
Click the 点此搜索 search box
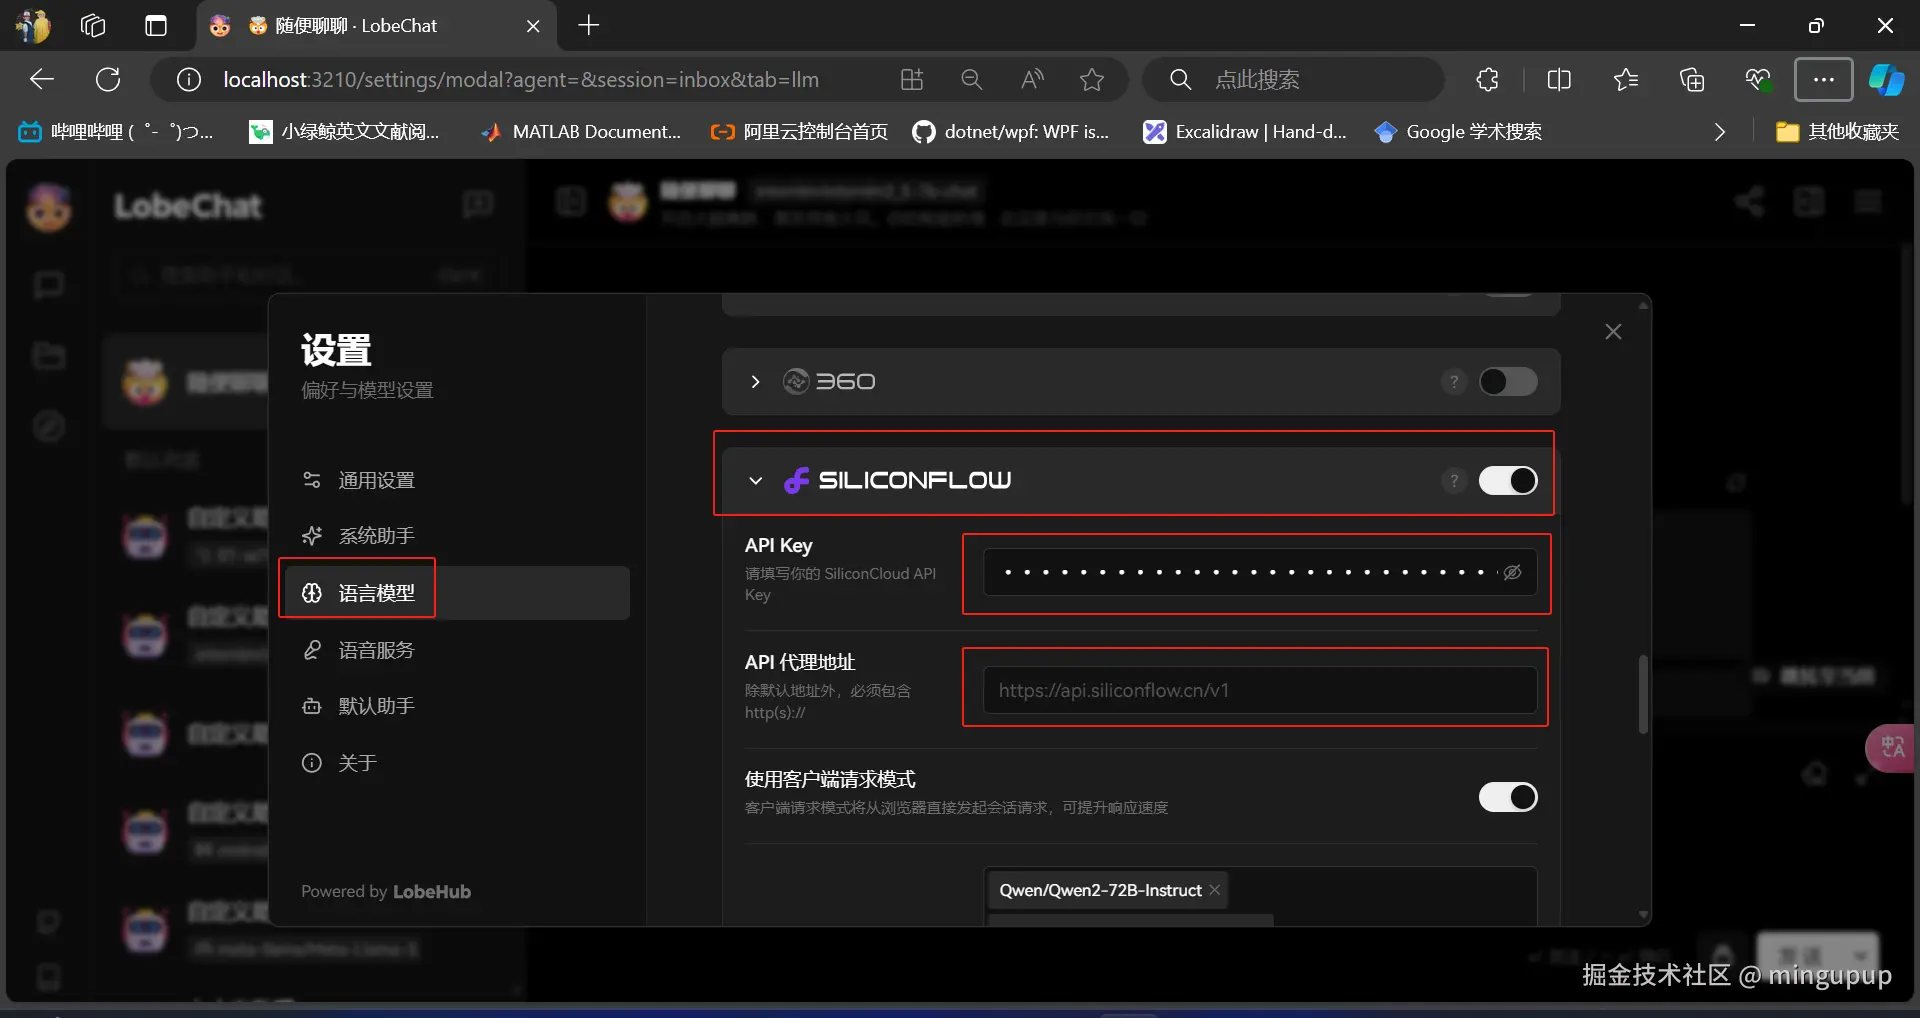(1293, 79)
